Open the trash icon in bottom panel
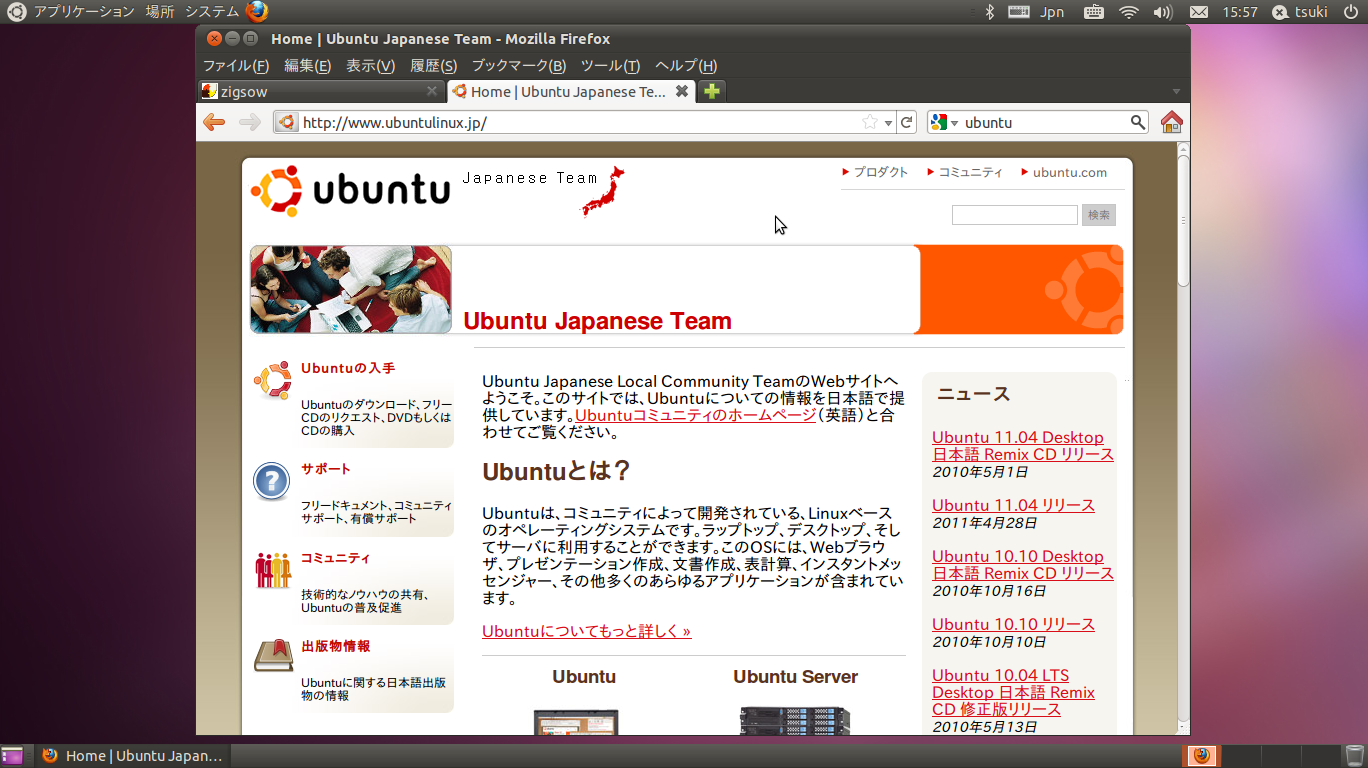The width and height of the screenshot is (1368, 768). pyautogui.click(x=1354, y=756)
